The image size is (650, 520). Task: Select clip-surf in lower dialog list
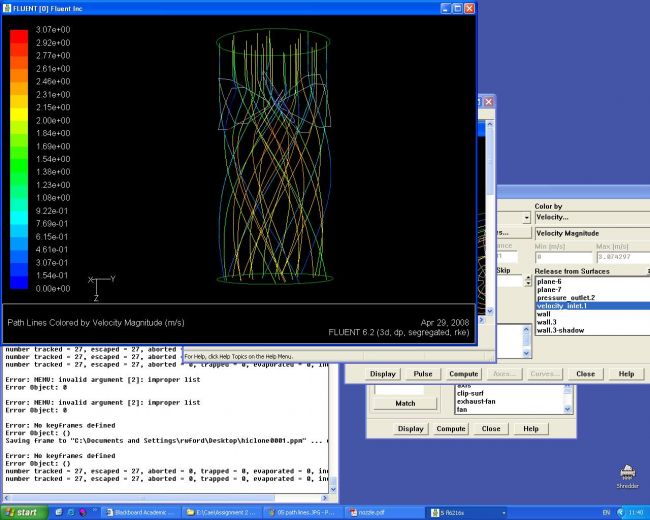tap(509, 393)
